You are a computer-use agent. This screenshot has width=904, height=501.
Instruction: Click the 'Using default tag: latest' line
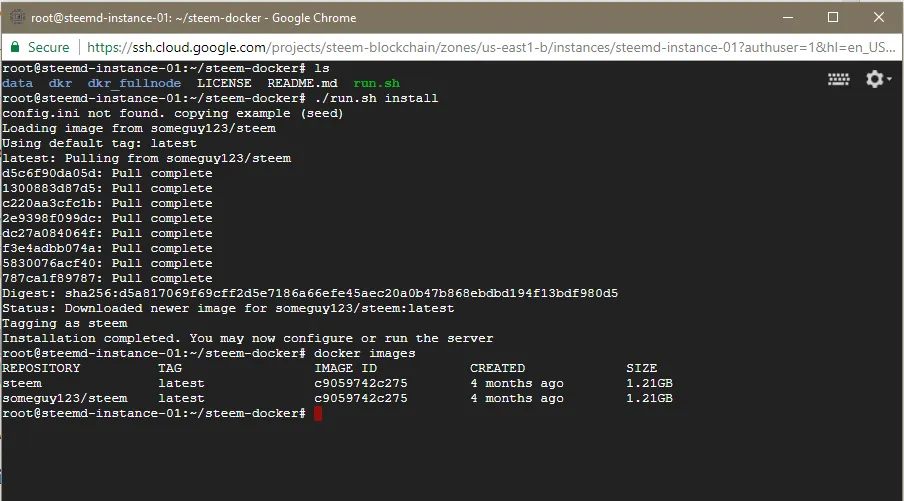(x=99, y=143)
